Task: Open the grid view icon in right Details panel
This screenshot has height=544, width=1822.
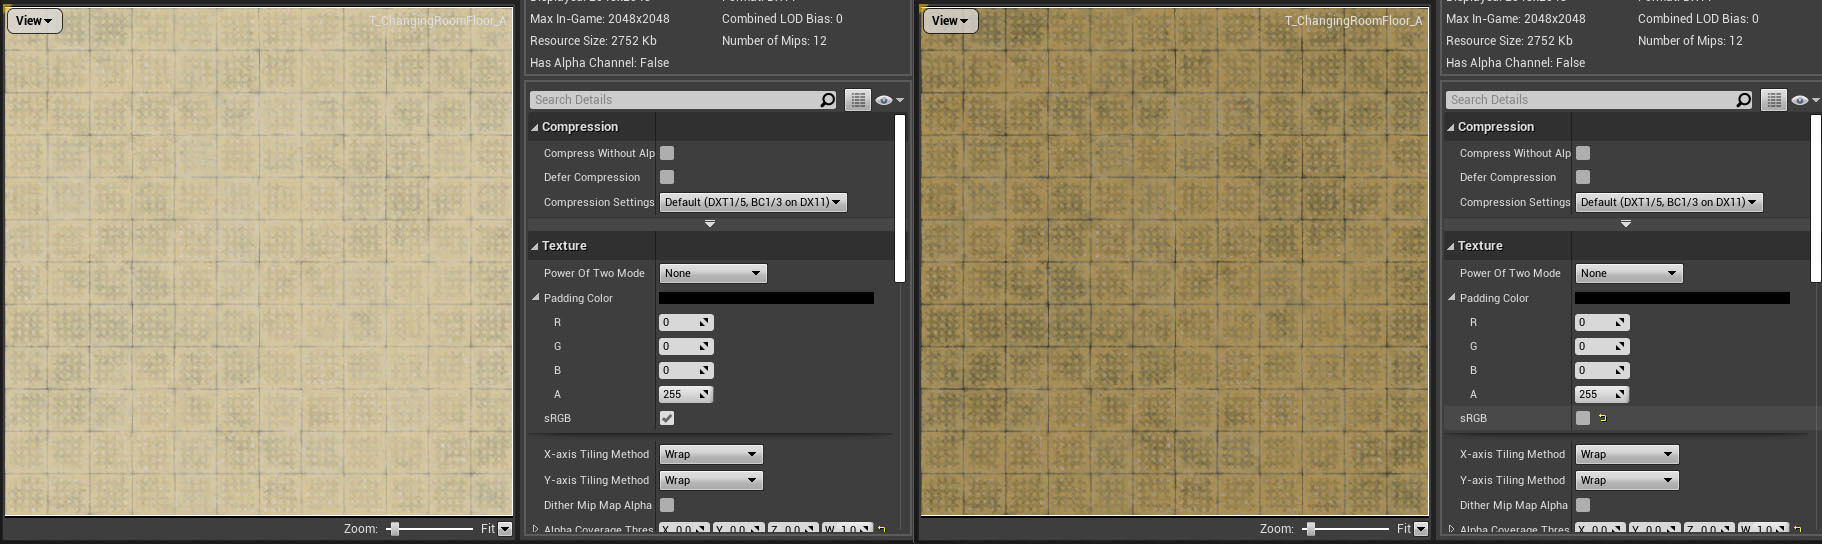Action: (x=1773, y=100)
